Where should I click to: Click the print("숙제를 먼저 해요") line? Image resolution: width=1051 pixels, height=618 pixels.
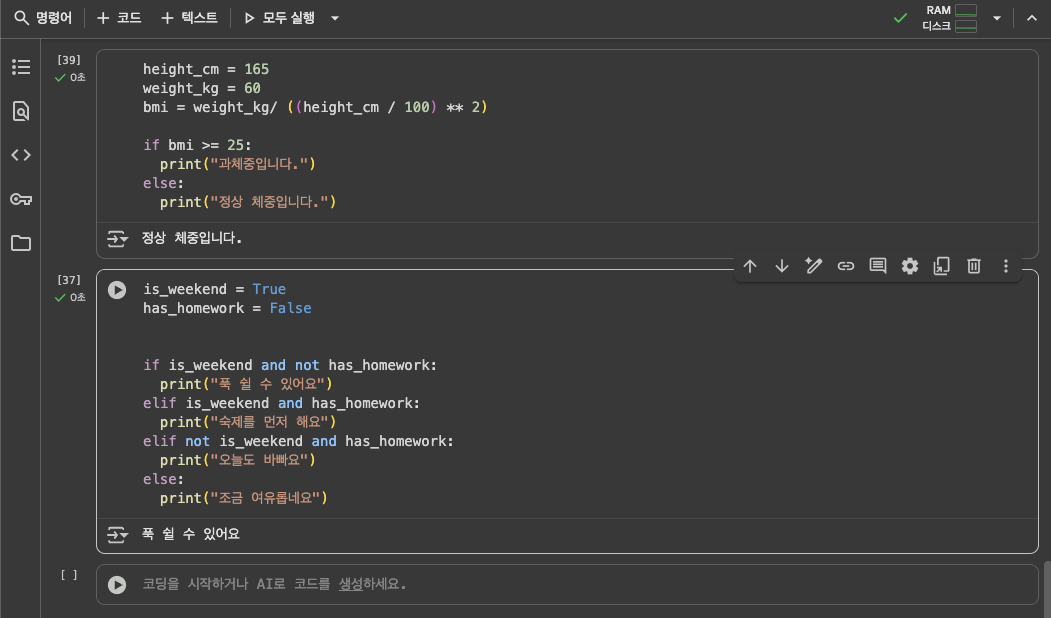click(x=248, y=422)
